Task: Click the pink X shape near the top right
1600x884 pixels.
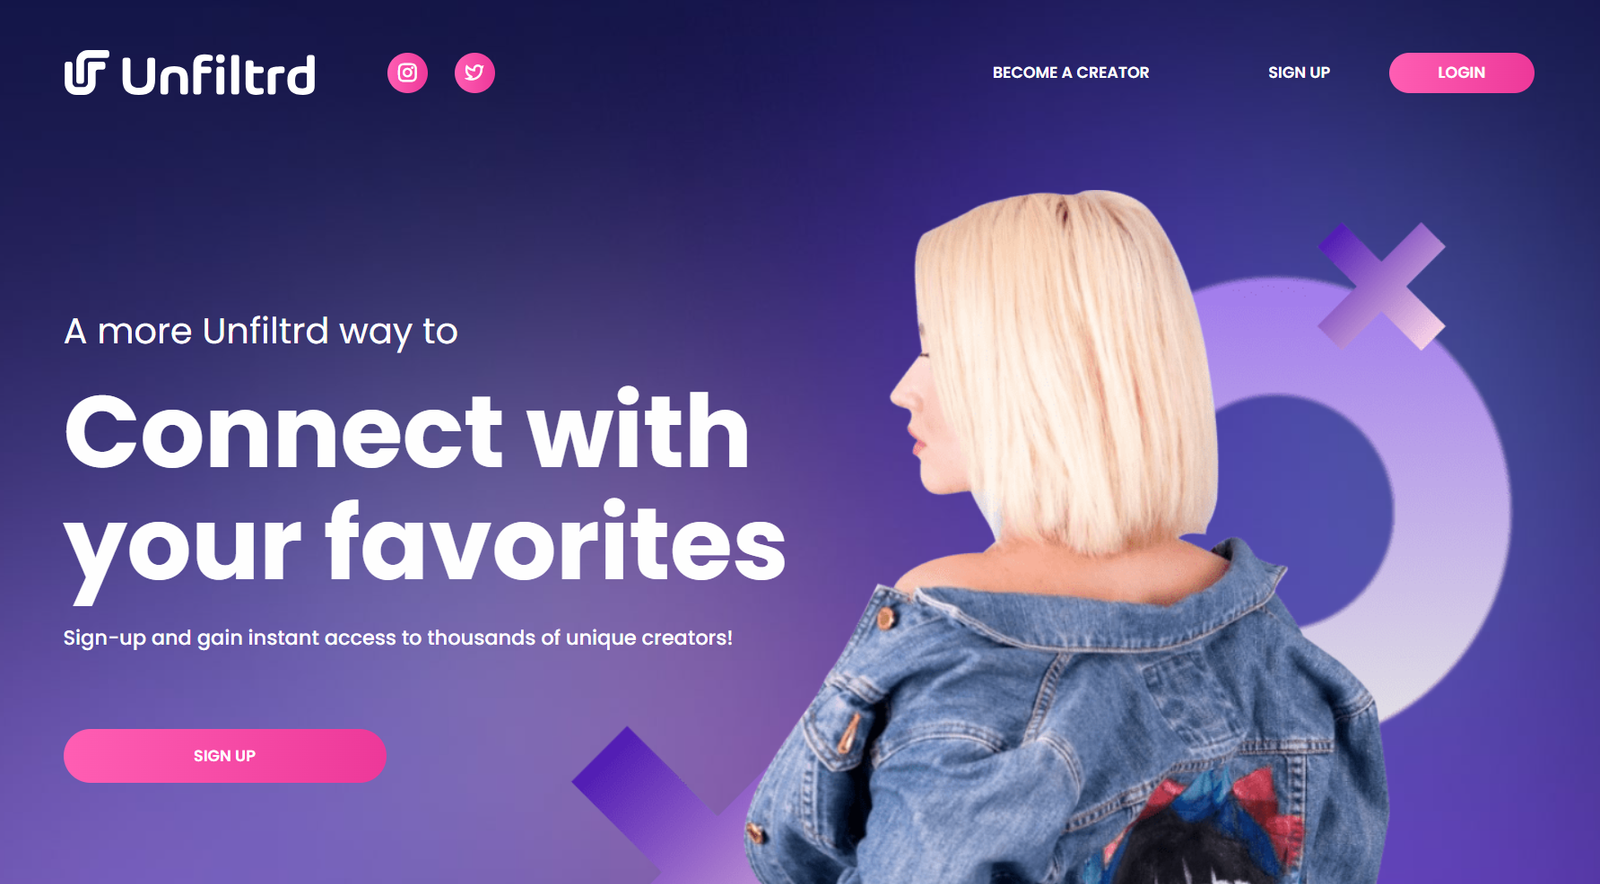Action: [x=1381, y=286]
